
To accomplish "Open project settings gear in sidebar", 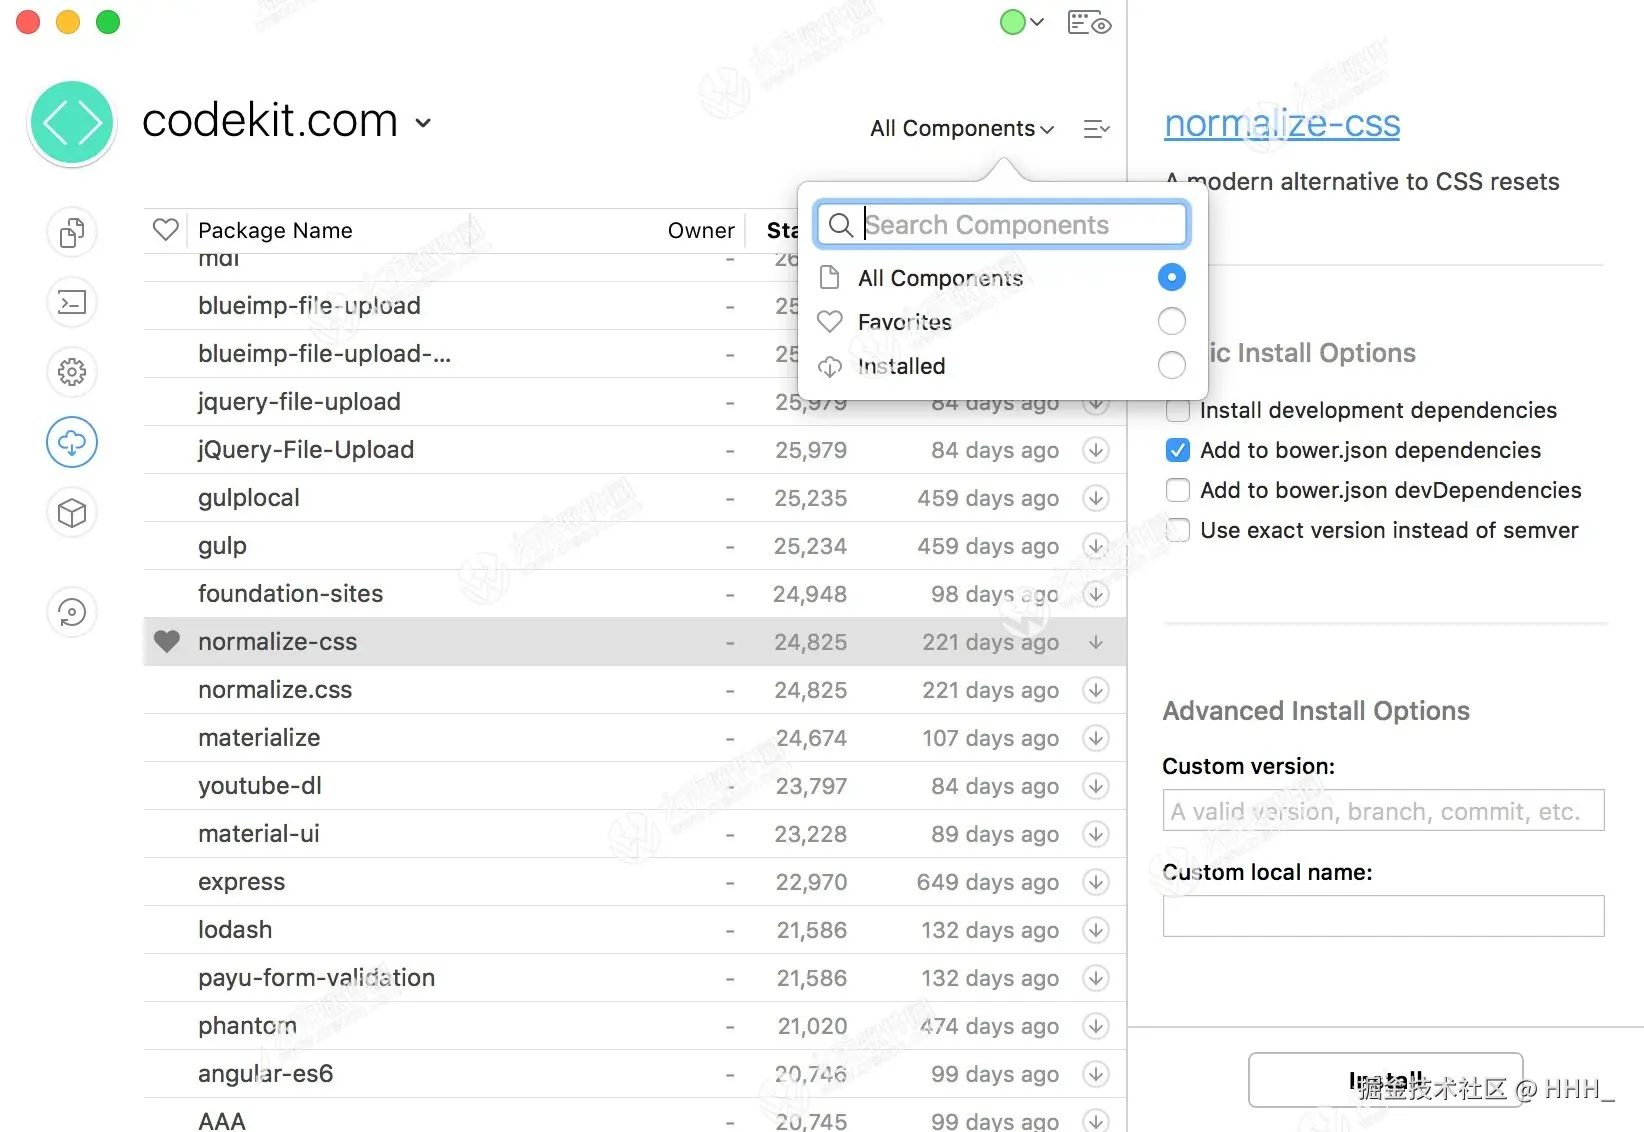I will 72,372.
